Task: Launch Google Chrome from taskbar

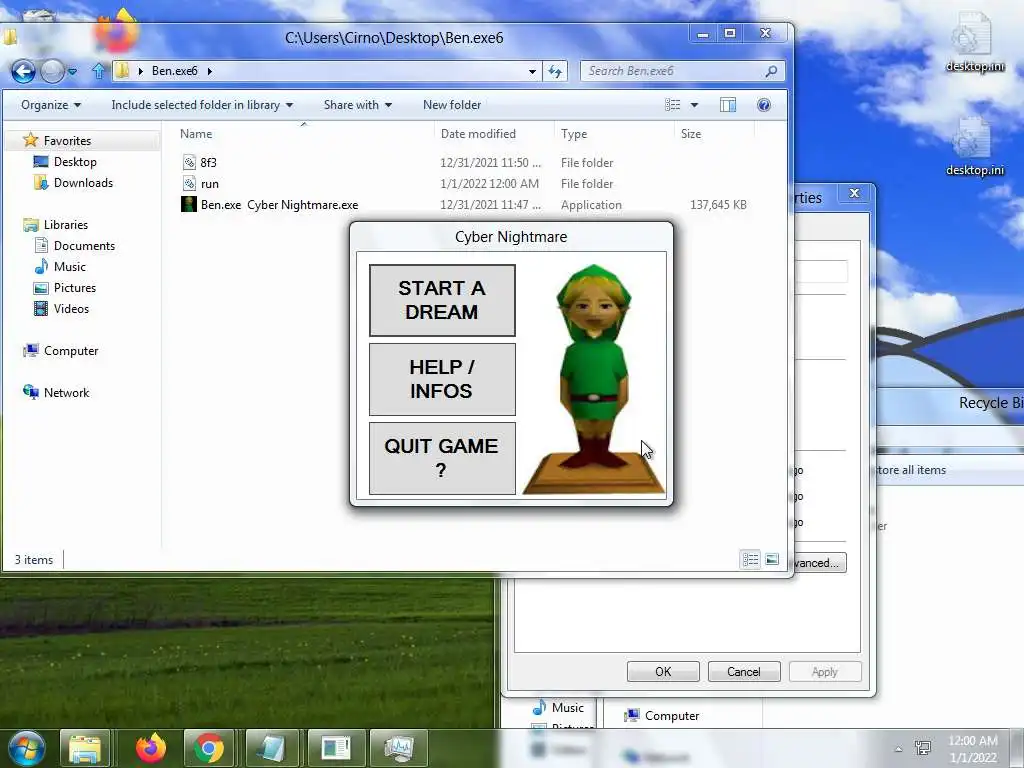Action: click(209, 748)
